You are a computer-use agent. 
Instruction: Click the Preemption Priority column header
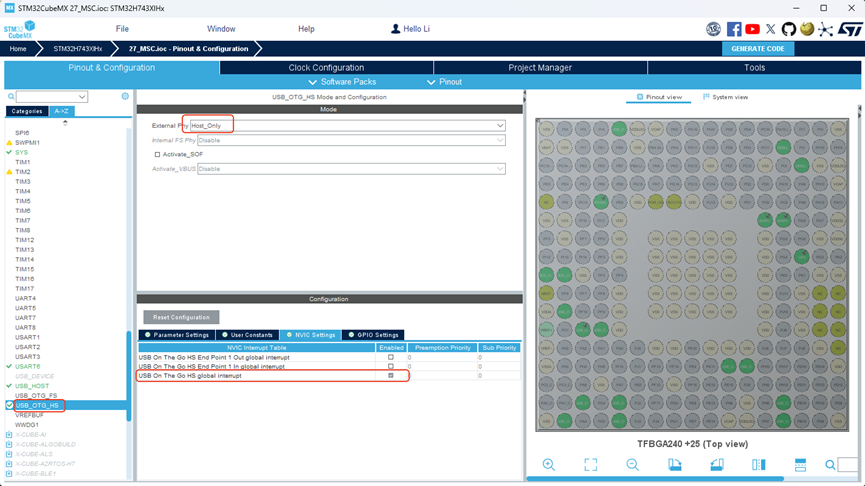click(x=442, y=348)
